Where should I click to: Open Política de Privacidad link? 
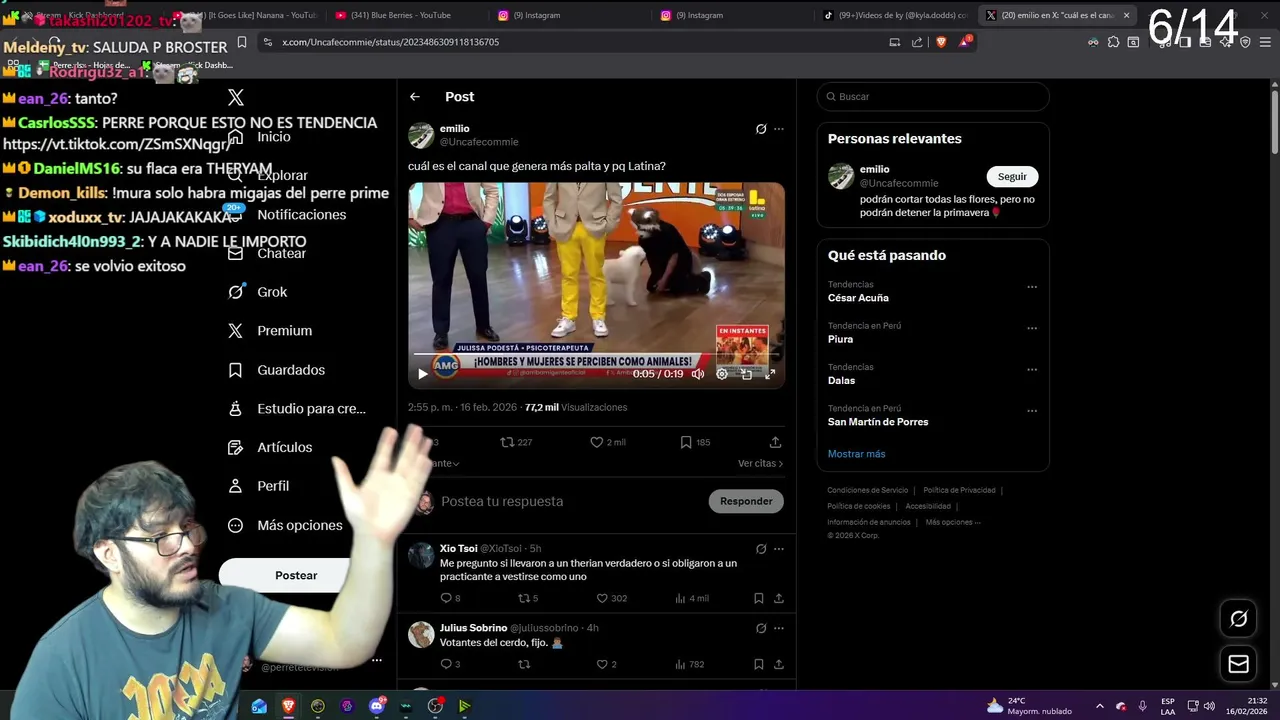959,490
